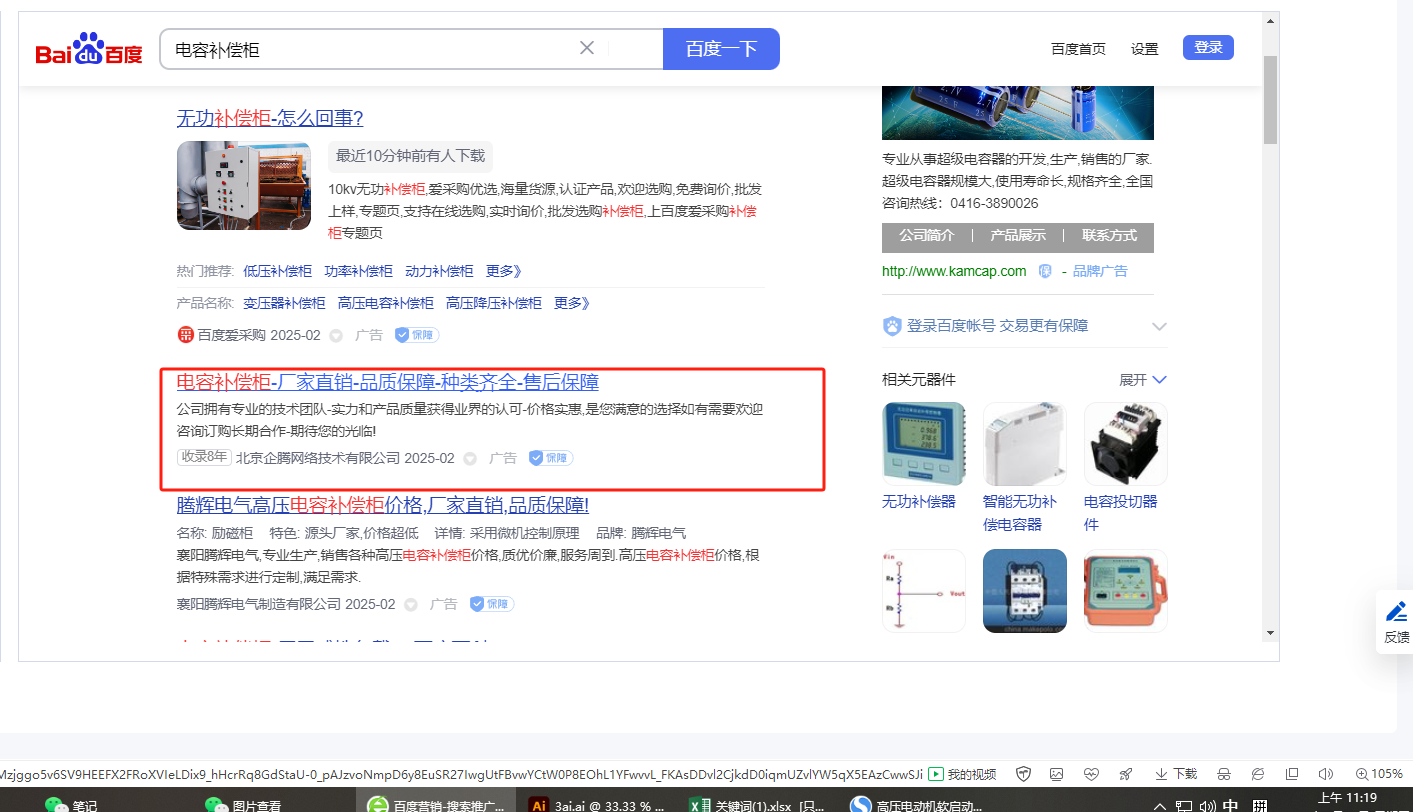
Task: Open dropdown arrow beside 北京企腾网络技术有限公司
Action: (470, 459)
